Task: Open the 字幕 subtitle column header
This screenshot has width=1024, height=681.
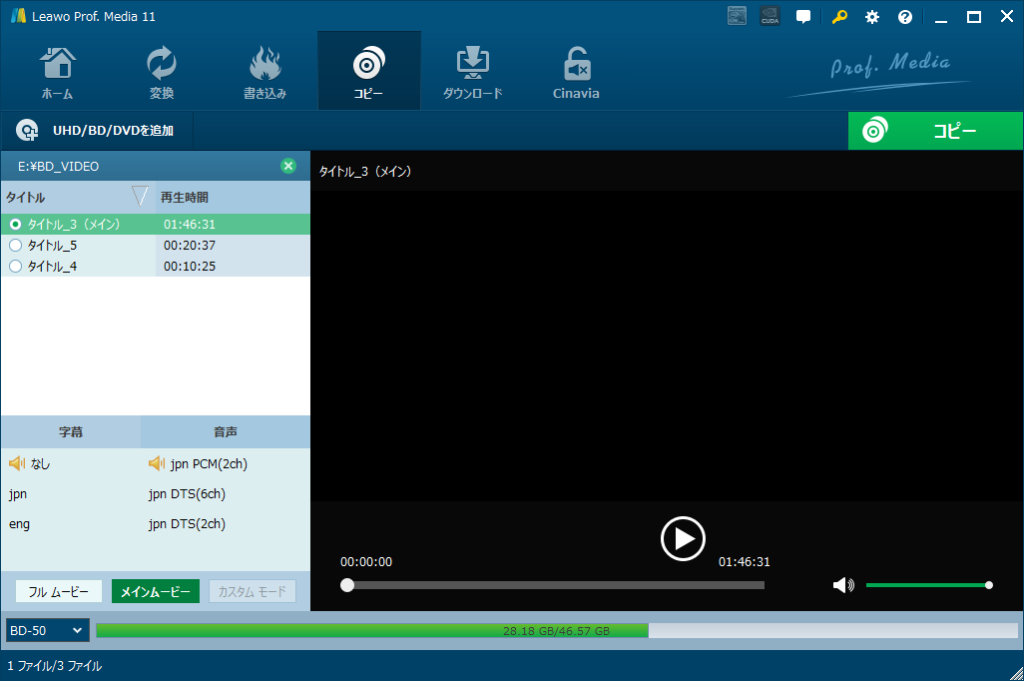Action: [71, 432]
